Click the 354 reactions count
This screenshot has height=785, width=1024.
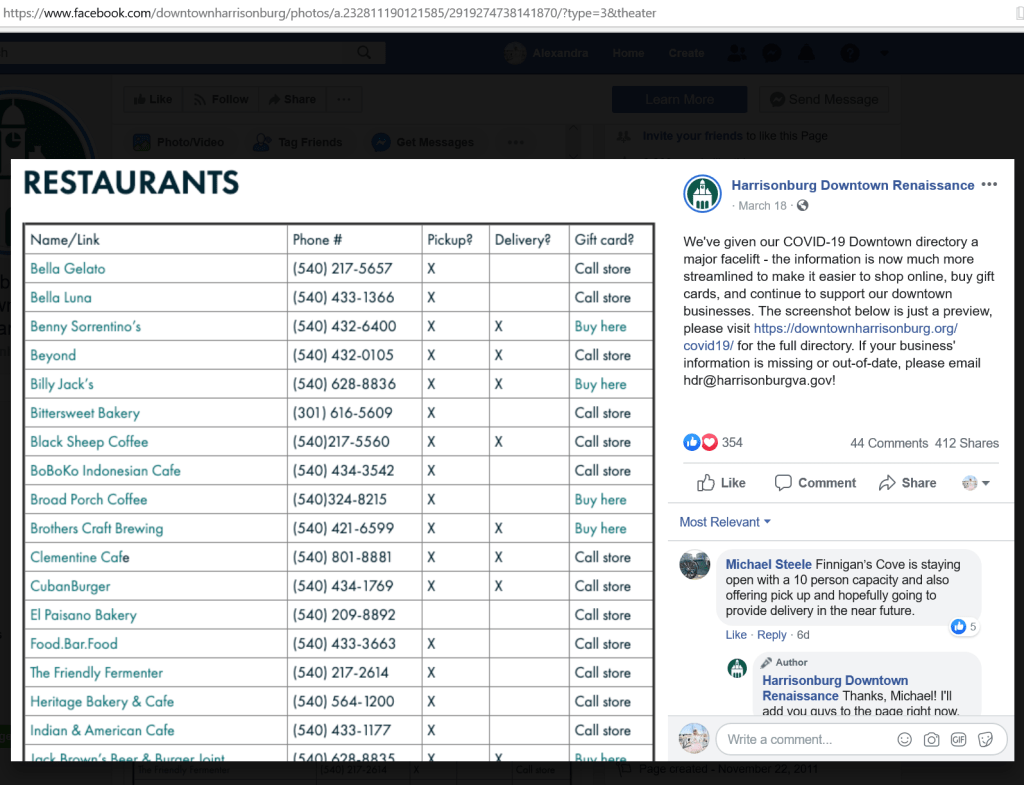coord(732,442)
